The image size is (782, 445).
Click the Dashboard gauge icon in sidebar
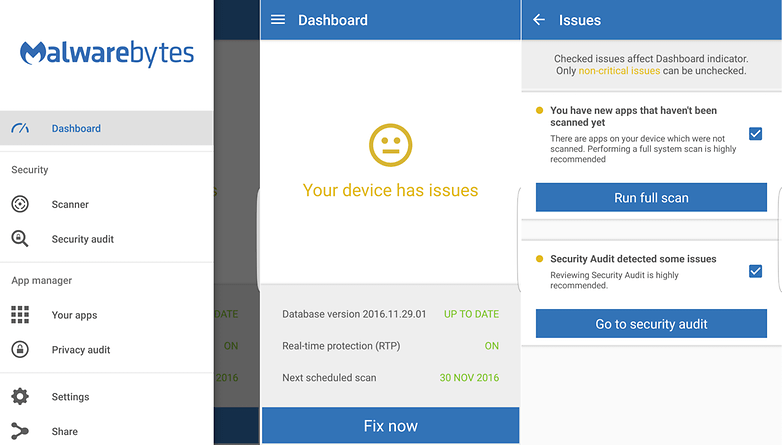click(x=20, y=128)
